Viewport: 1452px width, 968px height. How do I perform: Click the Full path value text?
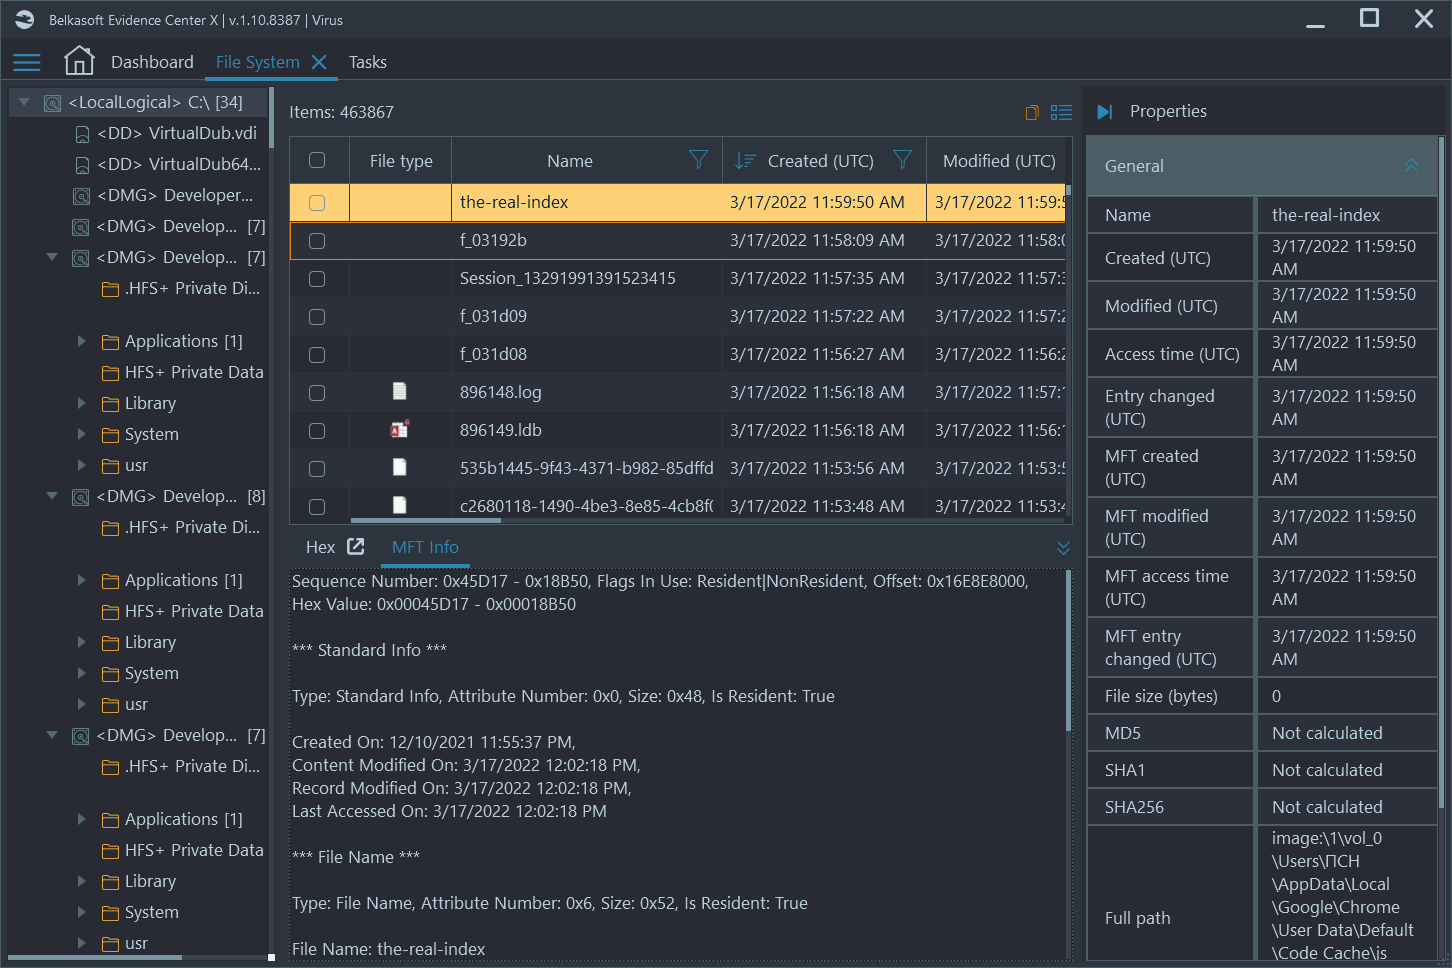tap(1343, 896)
